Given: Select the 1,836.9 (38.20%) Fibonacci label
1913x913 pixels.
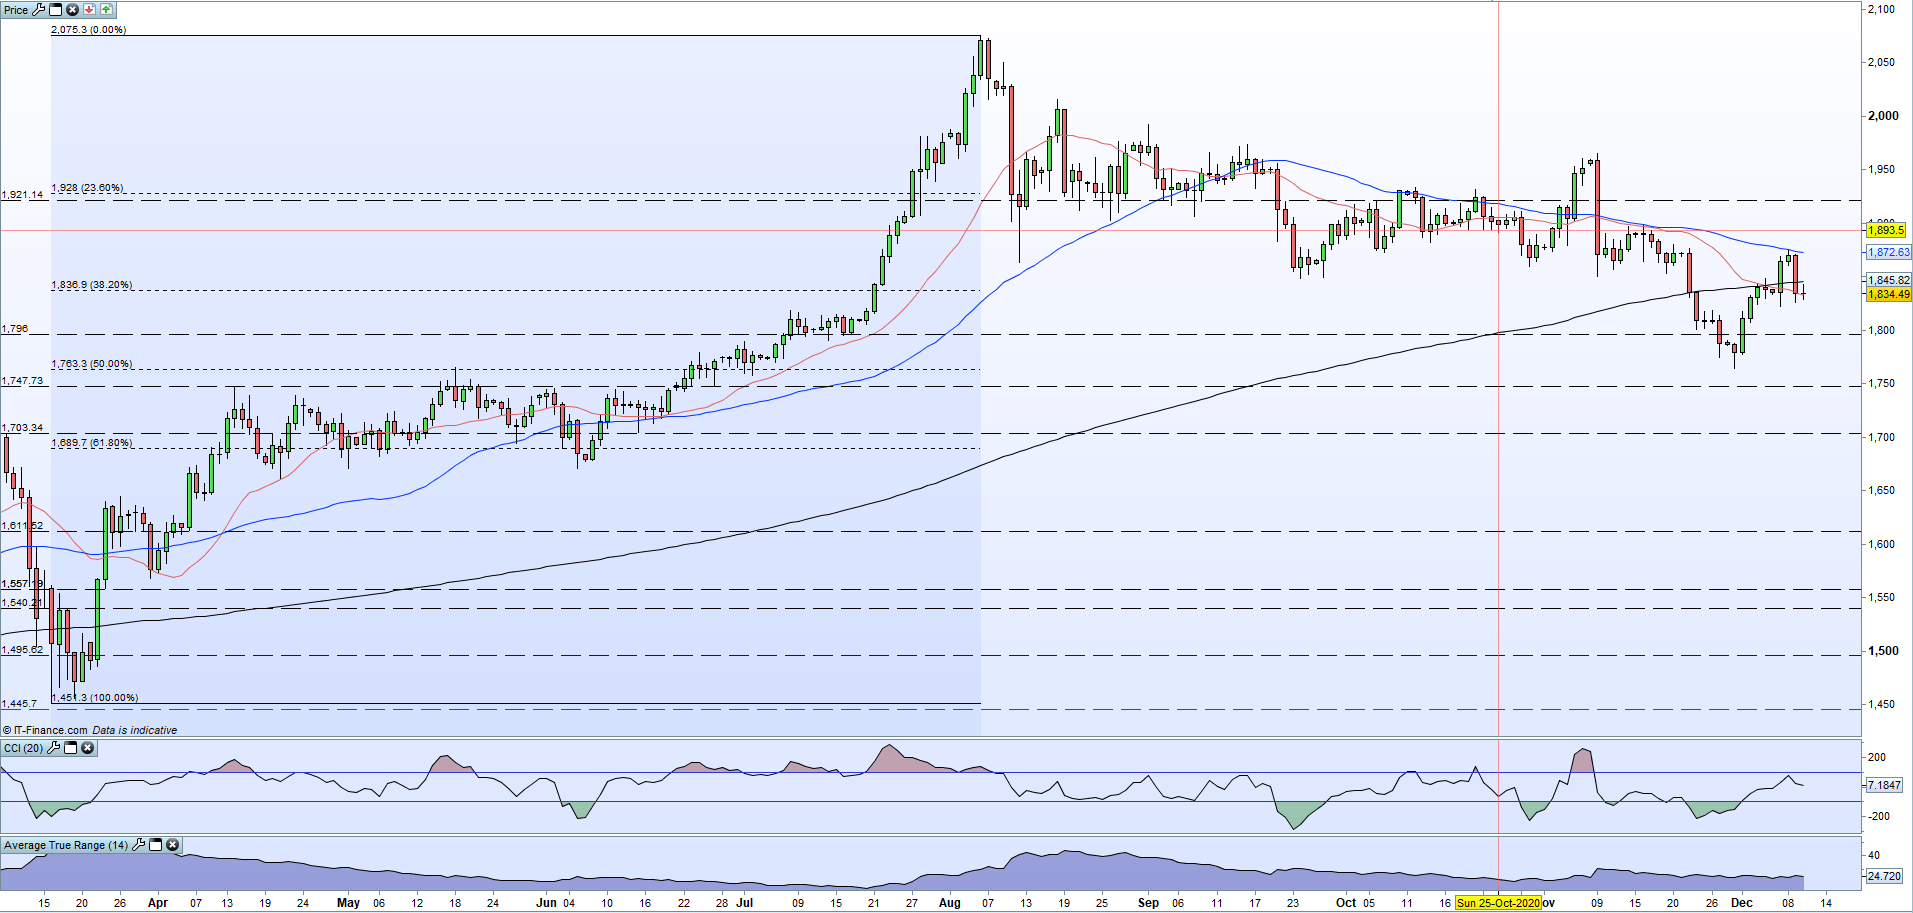Looking at the screenshot, I should 92,285.
